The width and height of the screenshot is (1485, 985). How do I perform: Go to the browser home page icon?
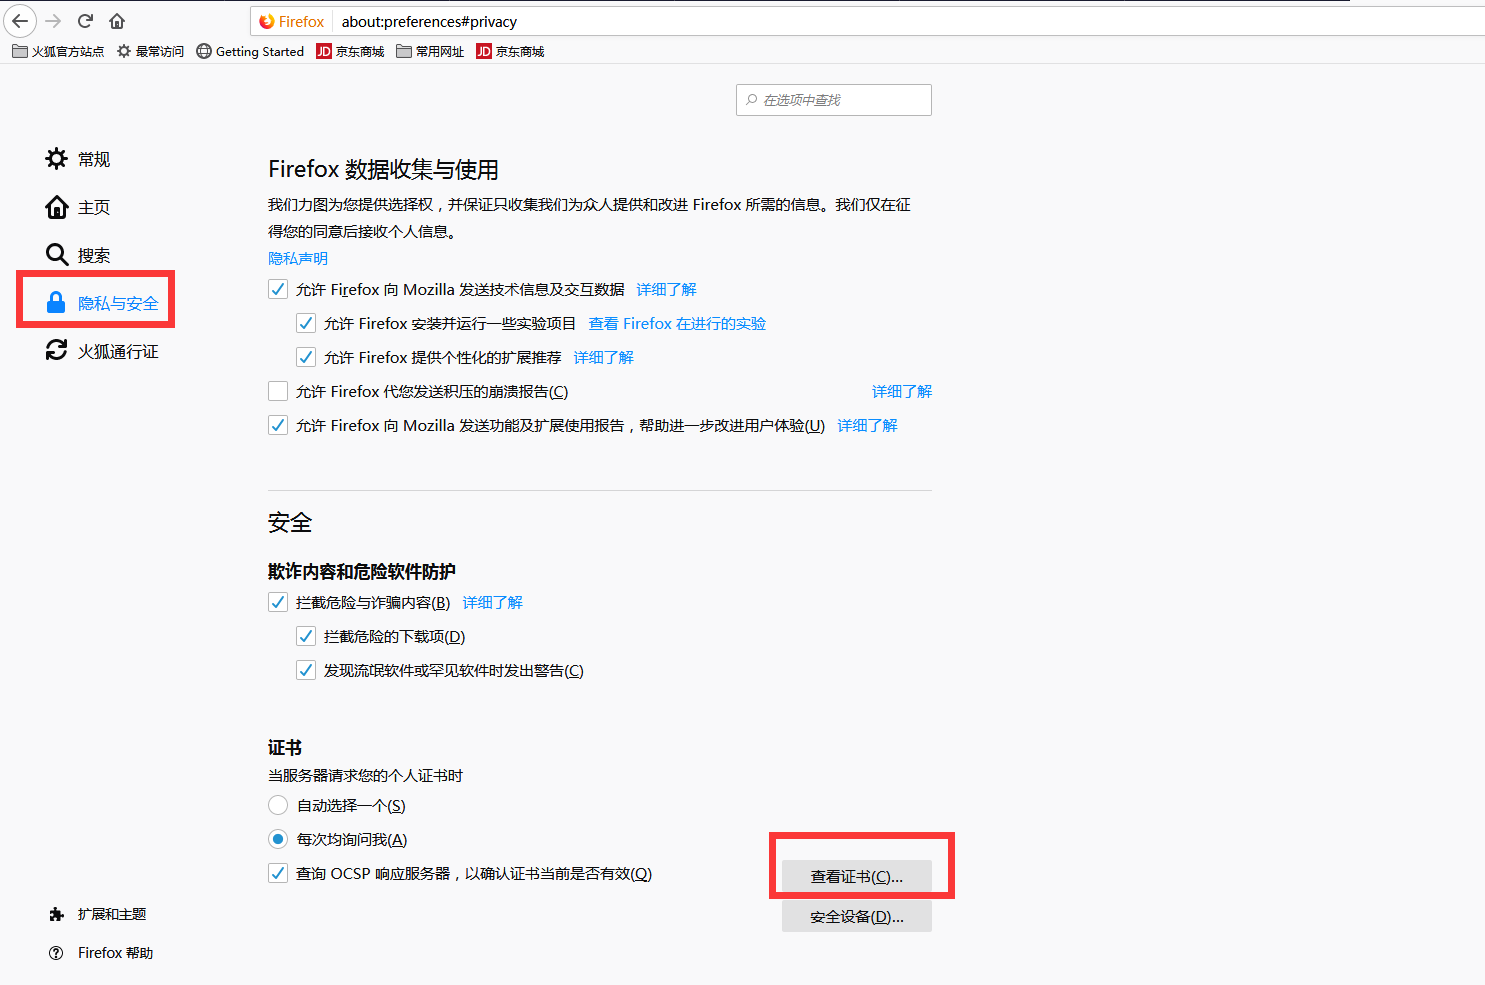coord(117,21)
